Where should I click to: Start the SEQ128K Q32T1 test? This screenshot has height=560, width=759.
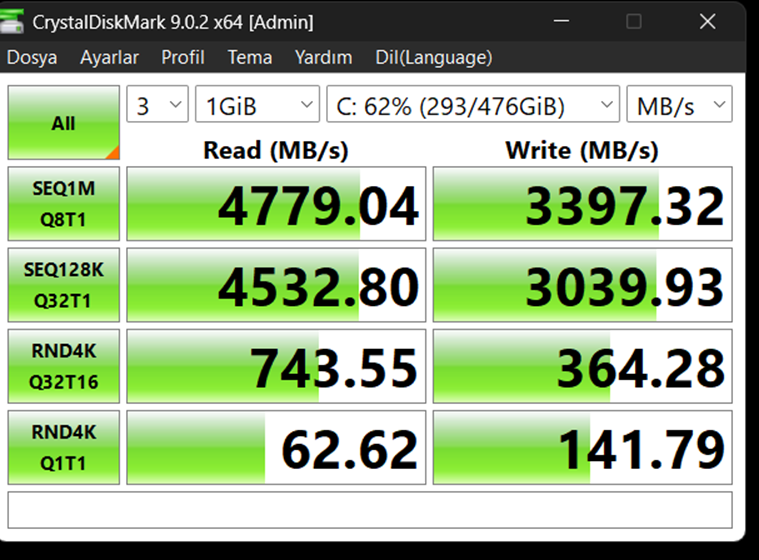coord(63,285)
